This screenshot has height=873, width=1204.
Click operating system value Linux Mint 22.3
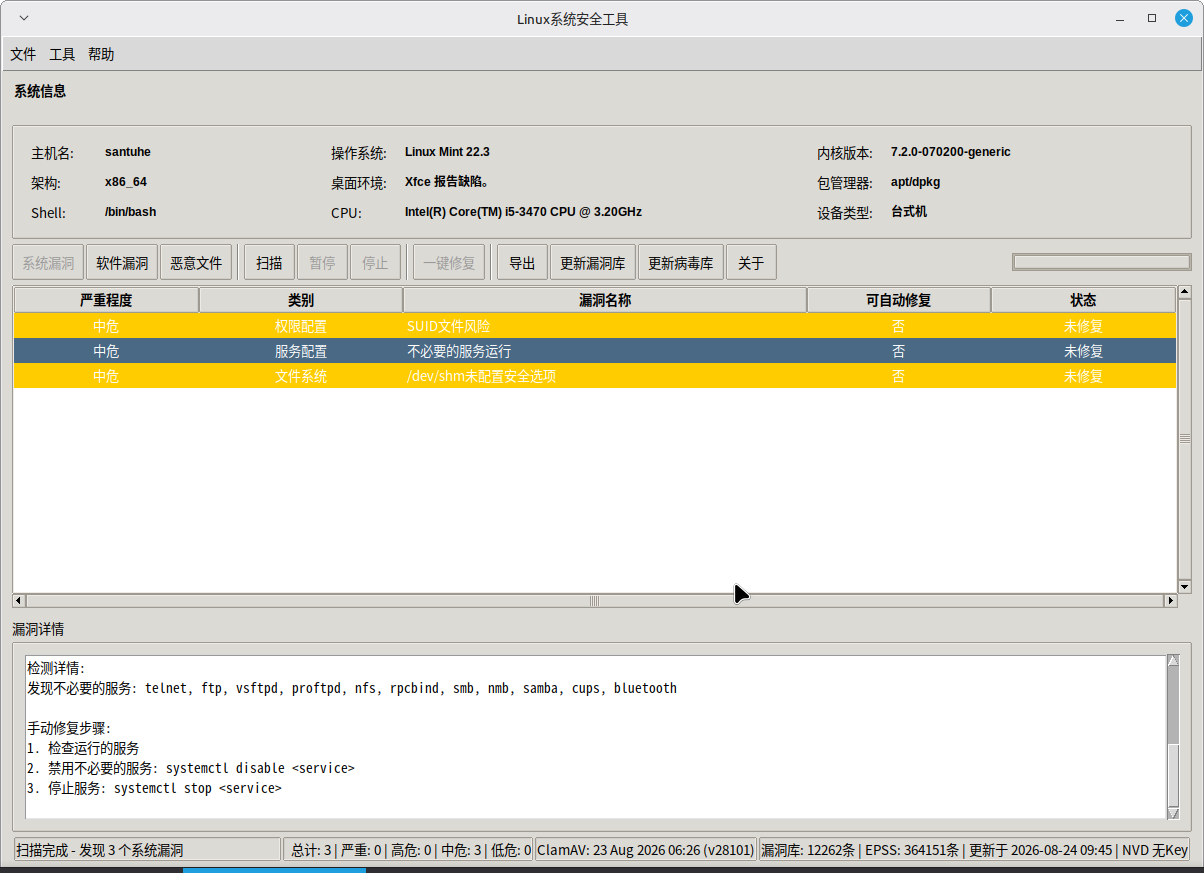point(447,152)
